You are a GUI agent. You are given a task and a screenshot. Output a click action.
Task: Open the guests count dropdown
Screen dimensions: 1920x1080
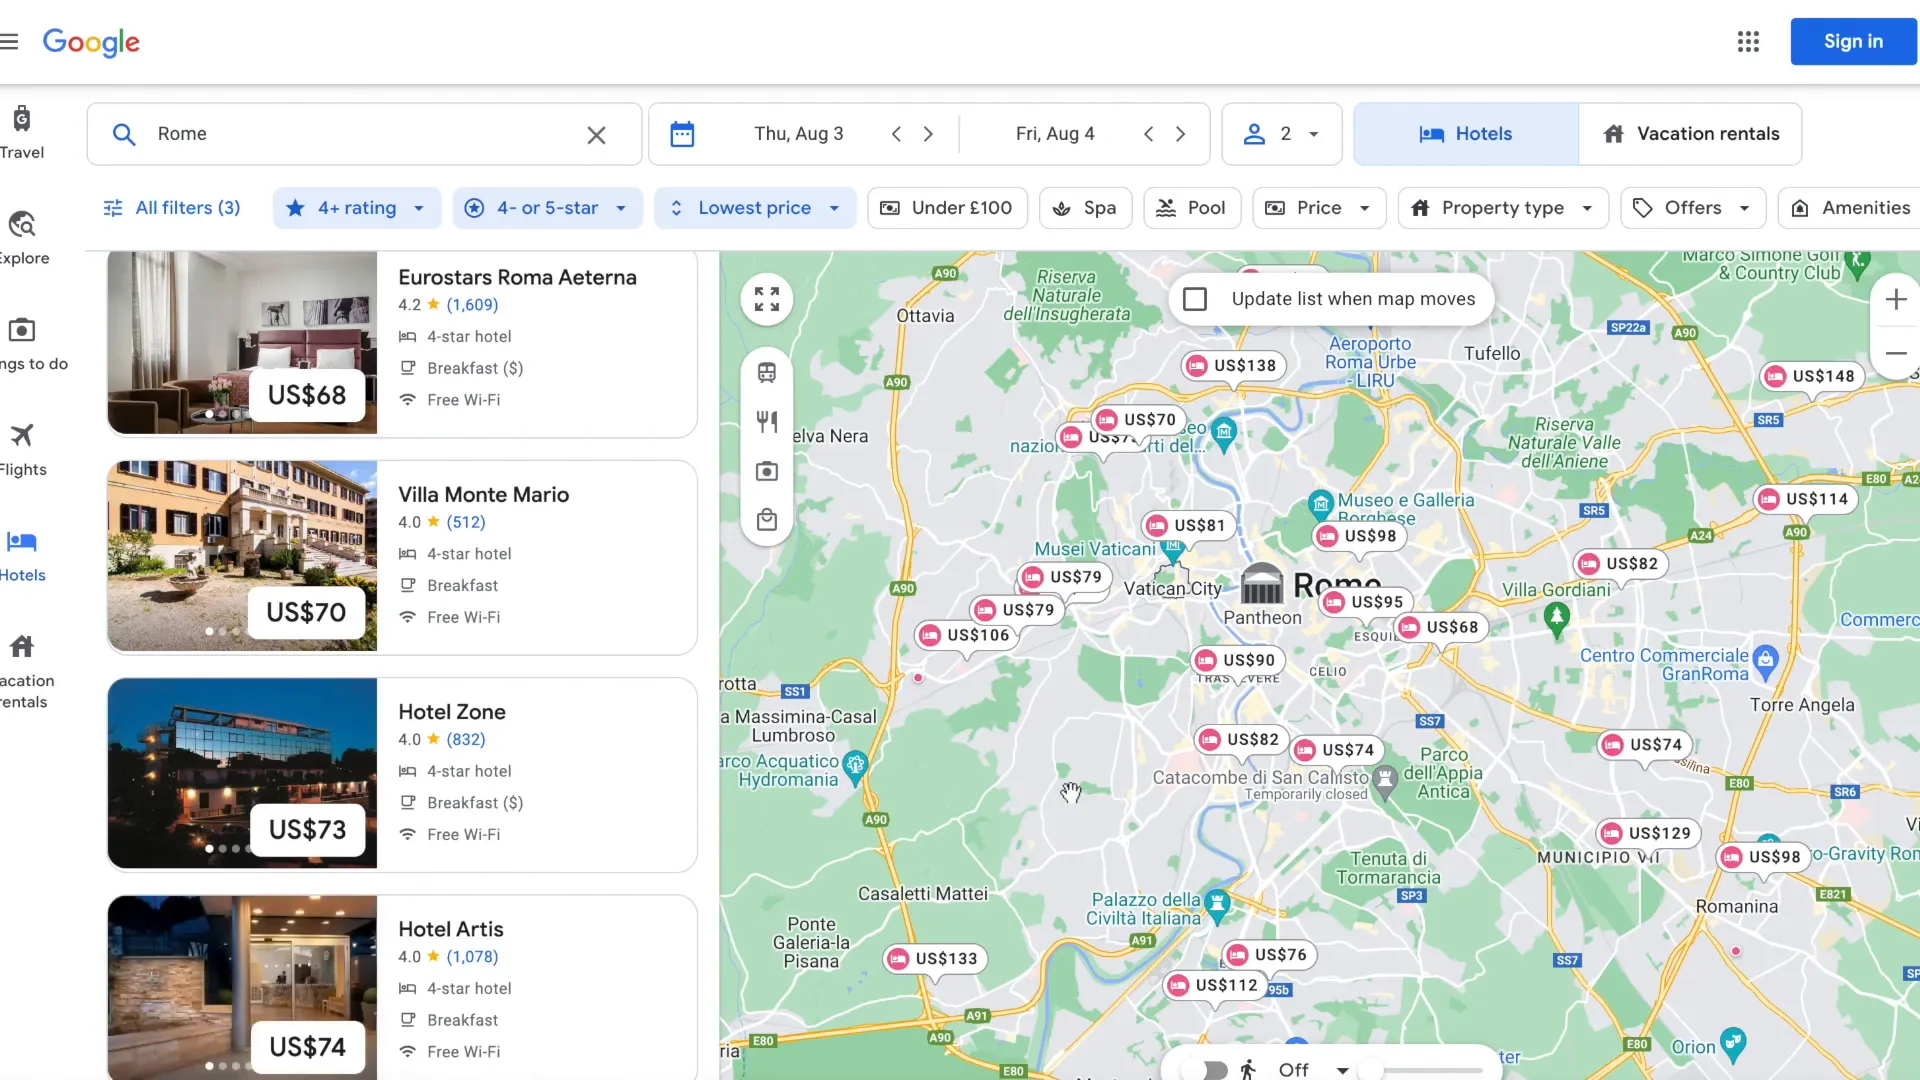click(1282, 134)
